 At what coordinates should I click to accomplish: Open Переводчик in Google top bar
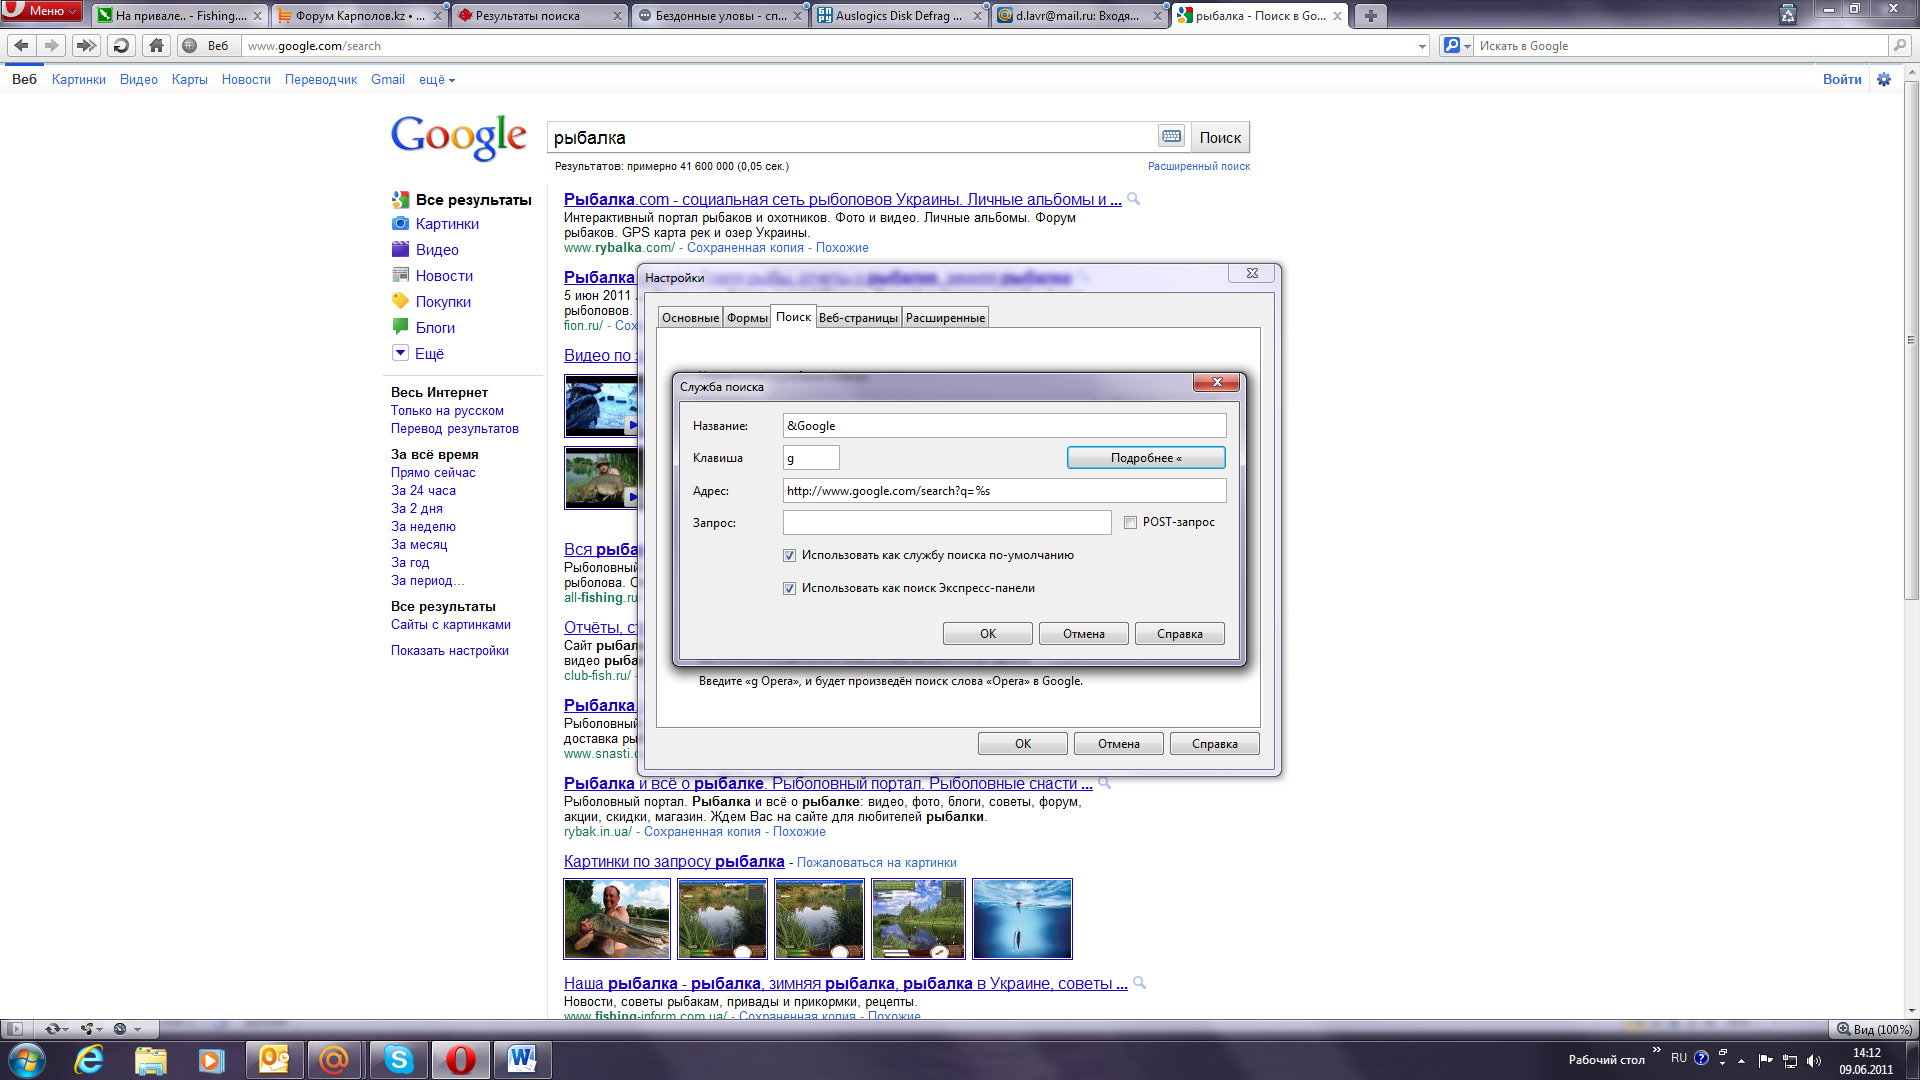pos(321,80)
